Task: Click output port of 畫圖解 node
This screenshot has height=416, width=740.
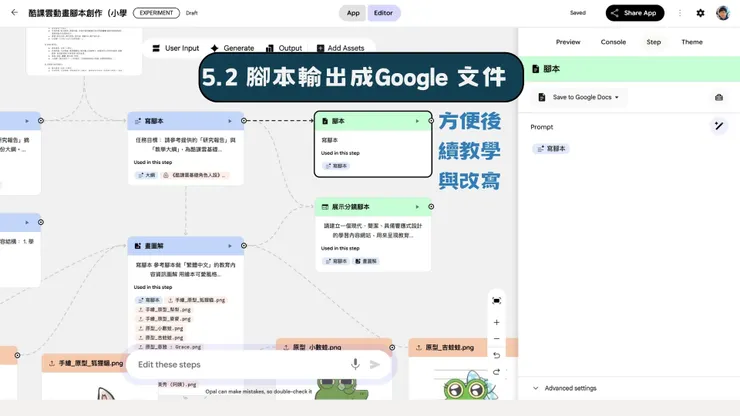Action: [244, 246]
